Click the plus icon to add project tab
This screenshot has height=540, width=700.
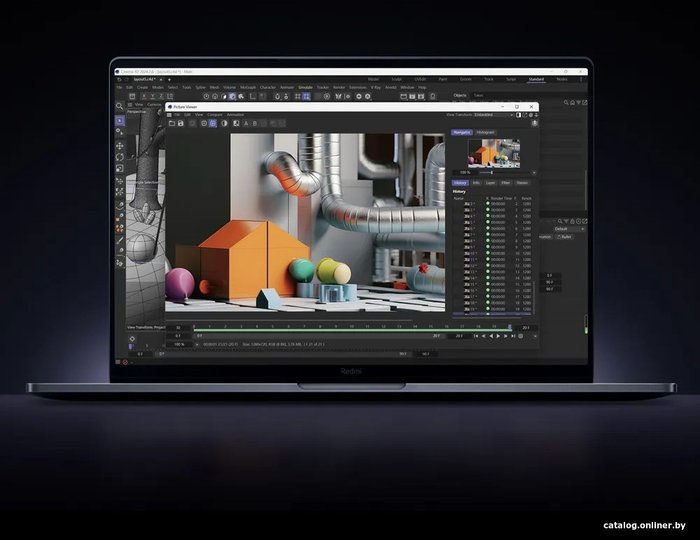tap(169, 79)
